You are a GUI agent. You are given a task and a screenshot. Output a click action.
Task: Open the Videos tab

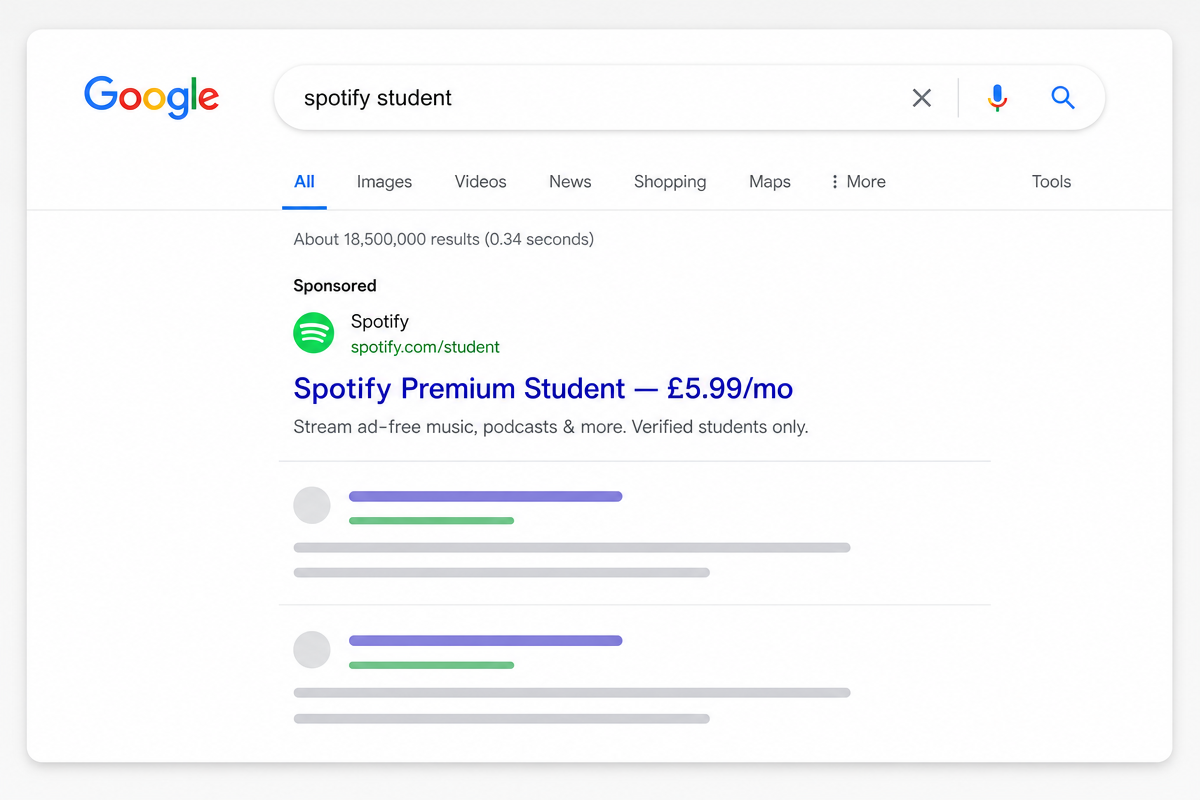click(x=480, y=182)
